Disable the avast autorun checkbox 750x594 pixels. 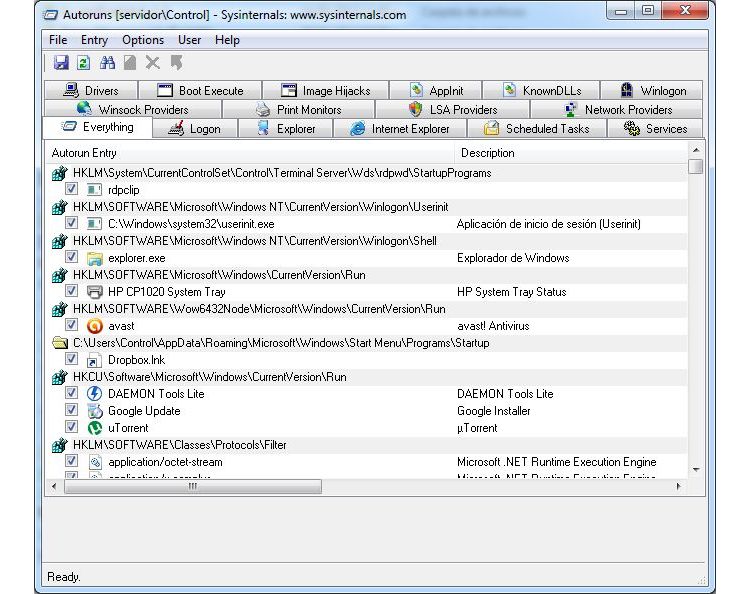71,325
